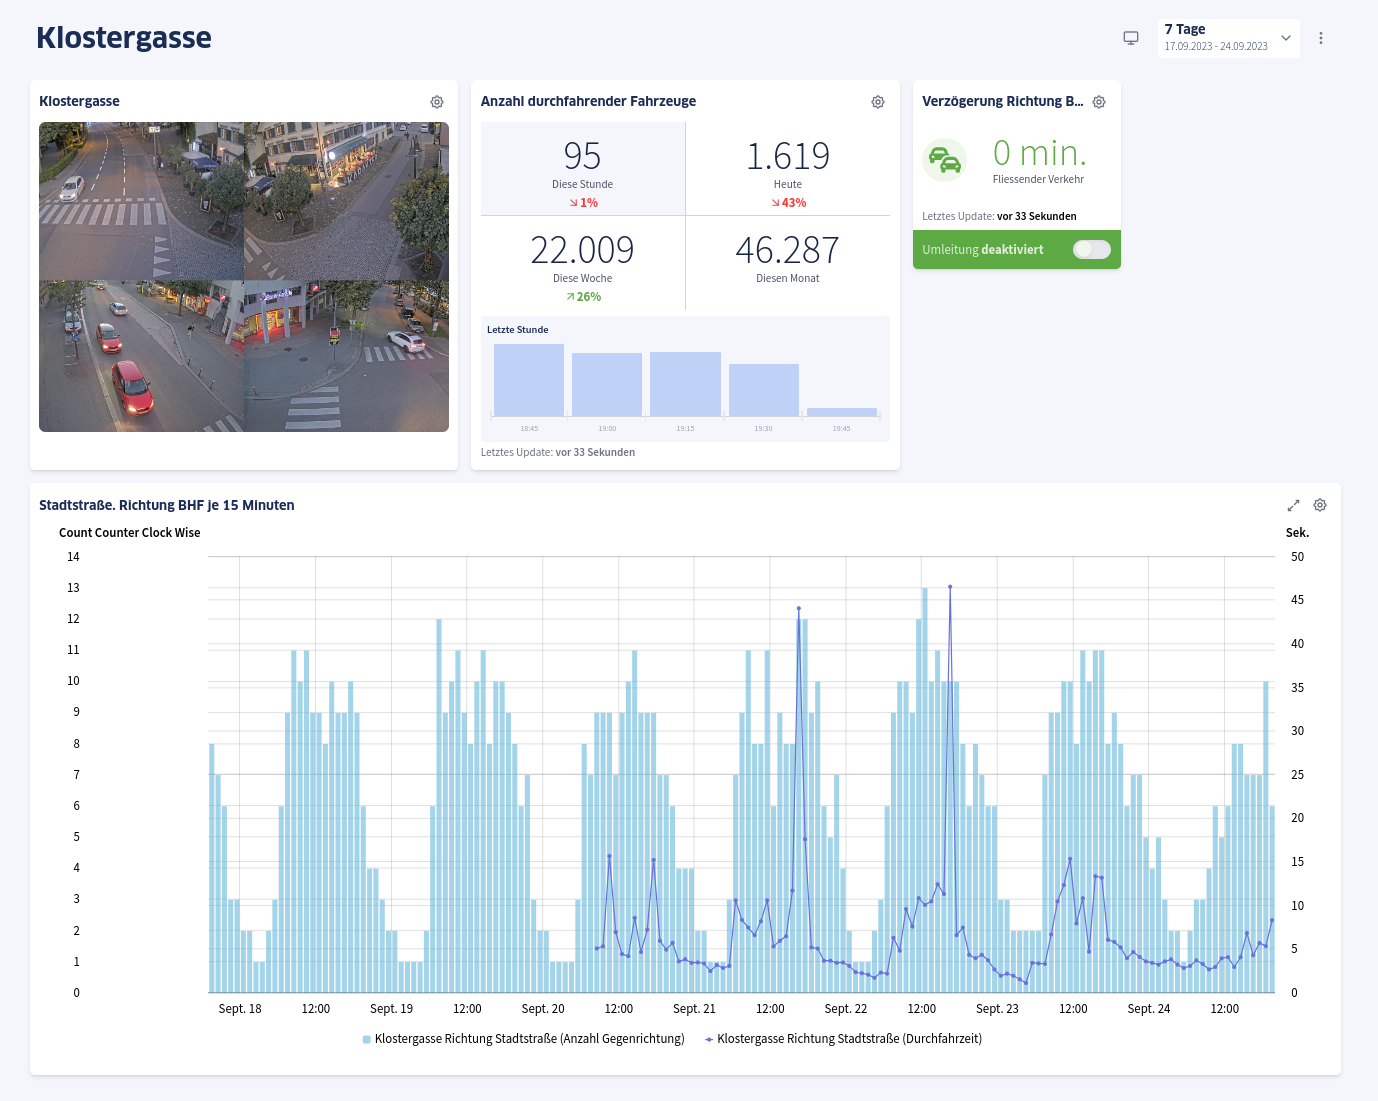1378x1101 pixels.
Task: Open settings gear on Verzögerung Richtung widget
Action: tap(1099, 101)
